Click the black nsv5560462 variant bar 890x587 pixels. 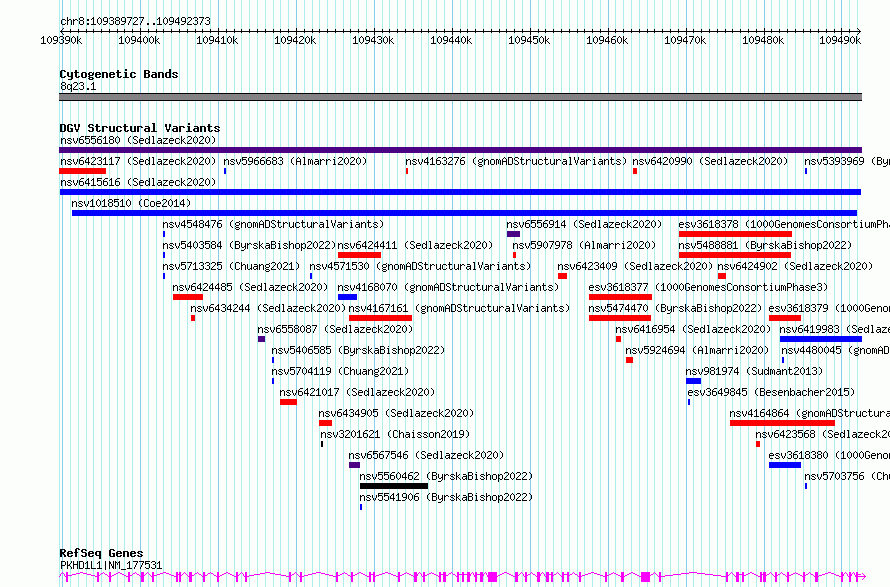(x=394, y=486)
